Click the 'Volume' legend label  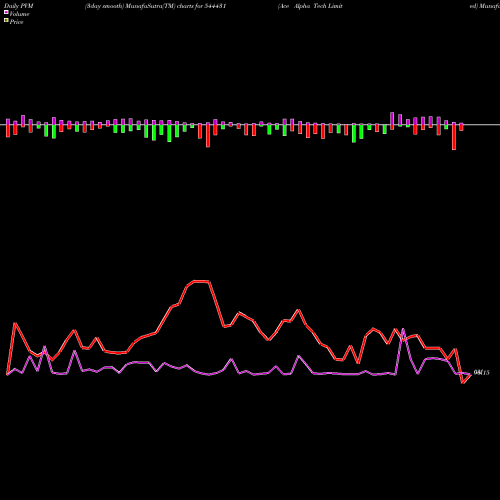(x=19, y=14)
